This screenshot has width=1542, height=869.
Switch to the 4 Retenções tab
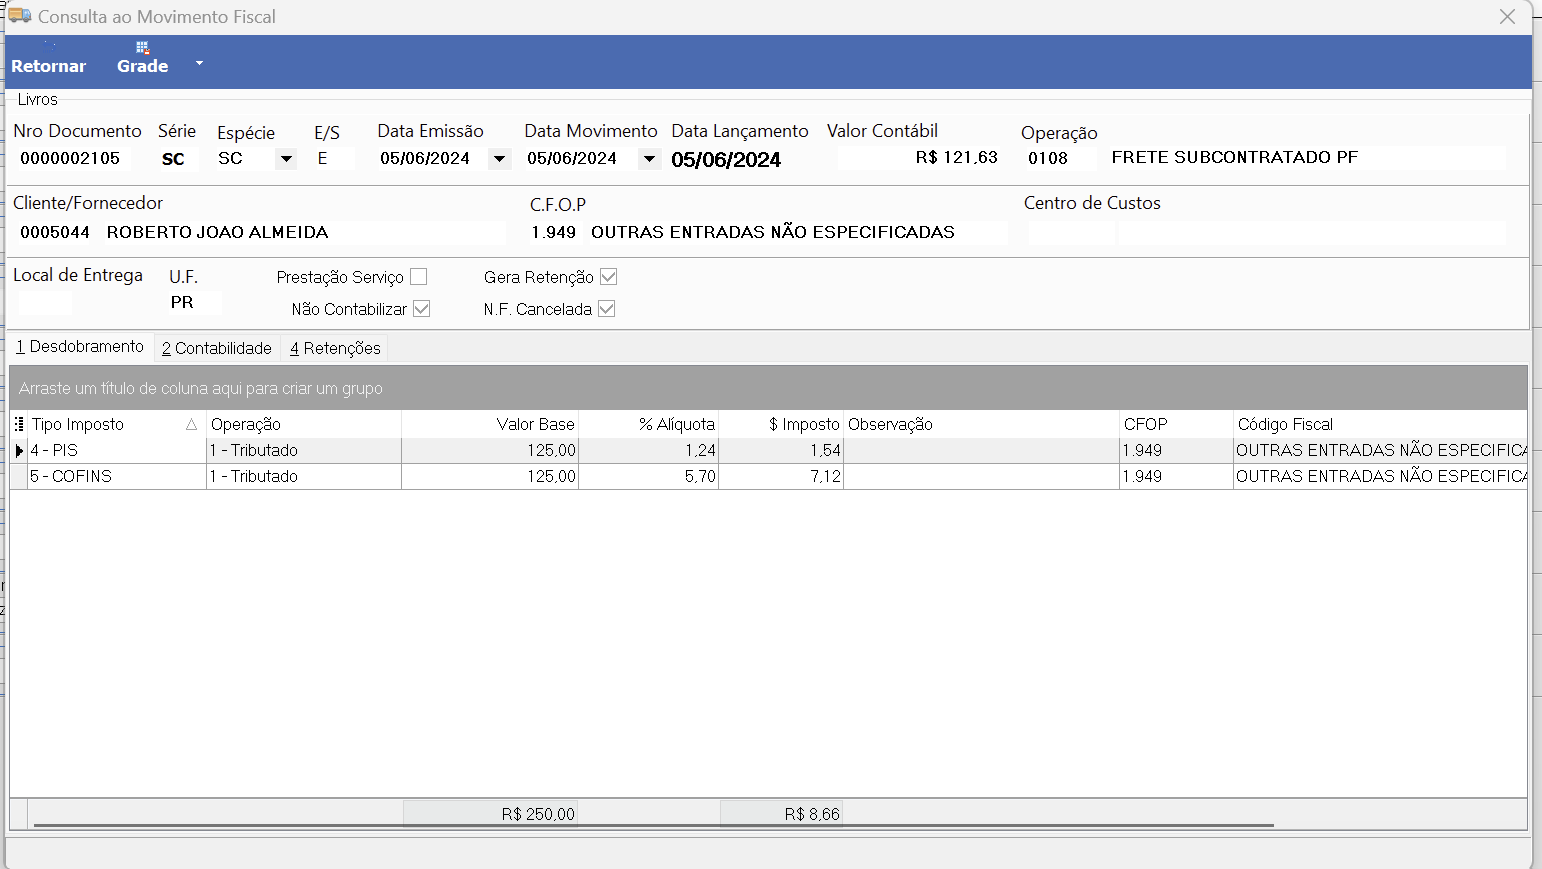pos(335,348)
